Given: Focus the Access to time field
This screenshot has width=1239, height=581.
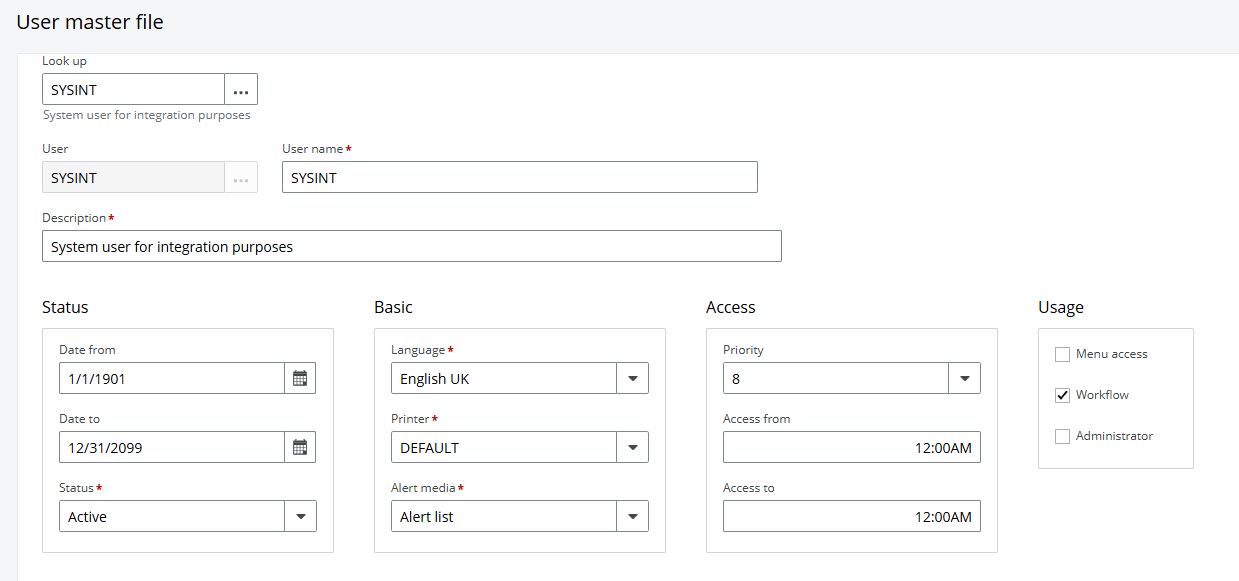Looking at the screenshot, I should (851, 516).
